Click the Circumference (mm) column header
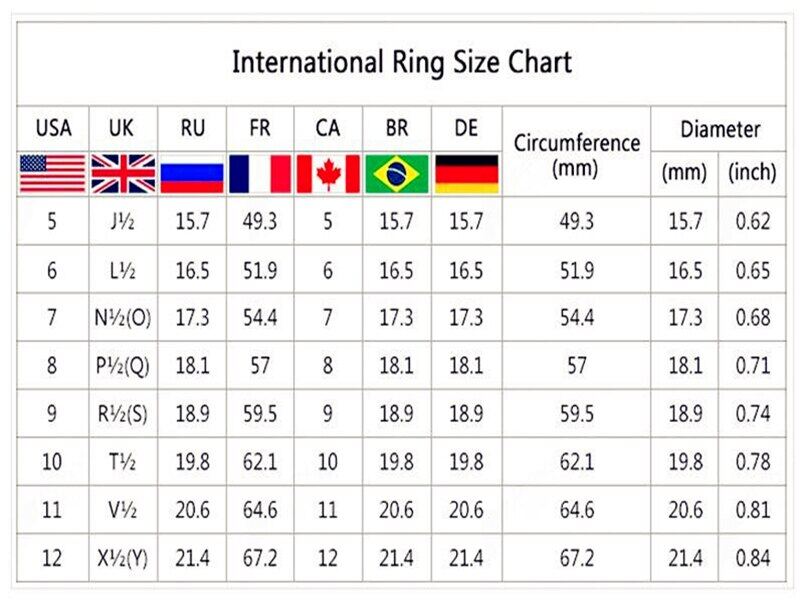800x600 pixels. pos(576,154)
